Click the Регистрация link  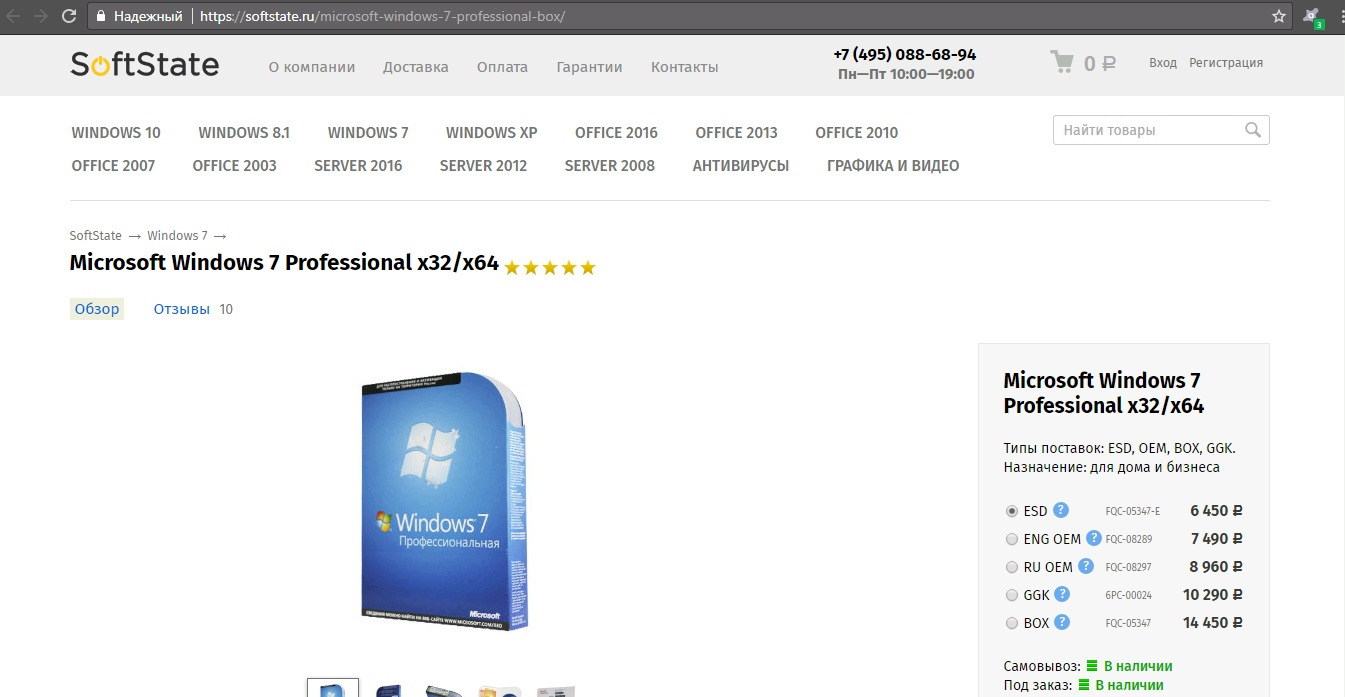[1226, 62]
